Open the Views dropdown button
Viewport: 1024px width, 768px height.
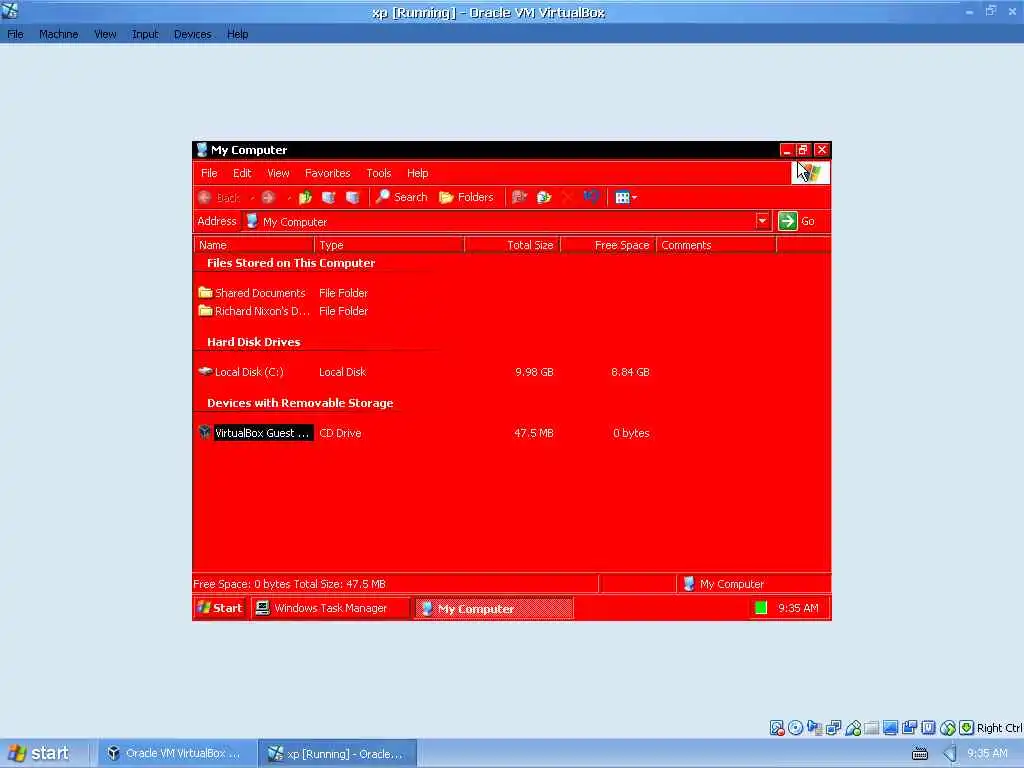626,197
